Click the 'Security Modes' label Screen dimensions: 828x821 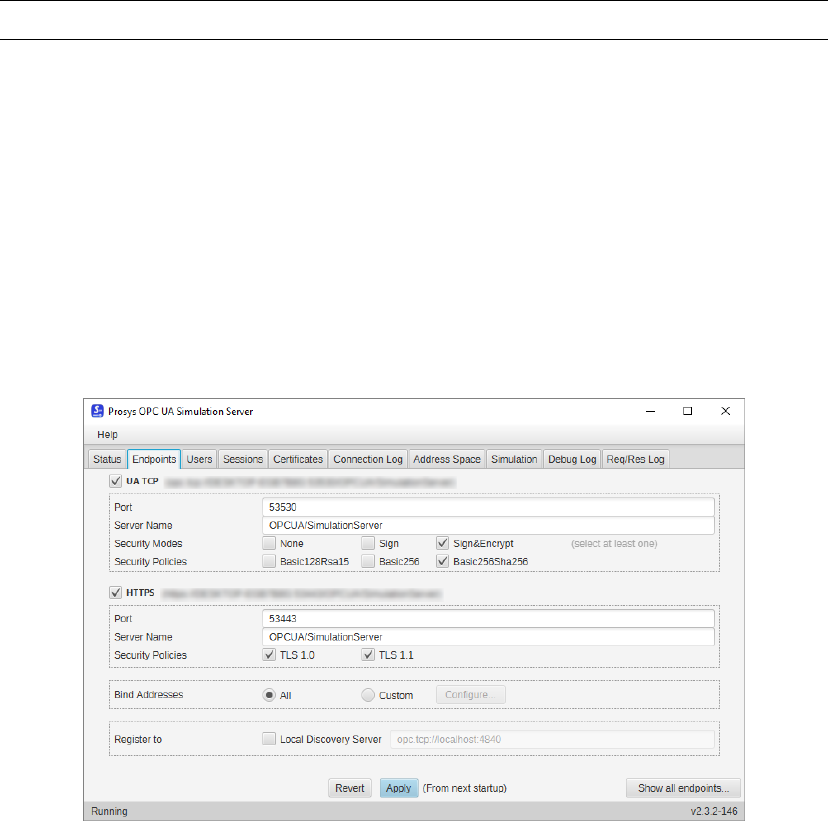(148, 543)
